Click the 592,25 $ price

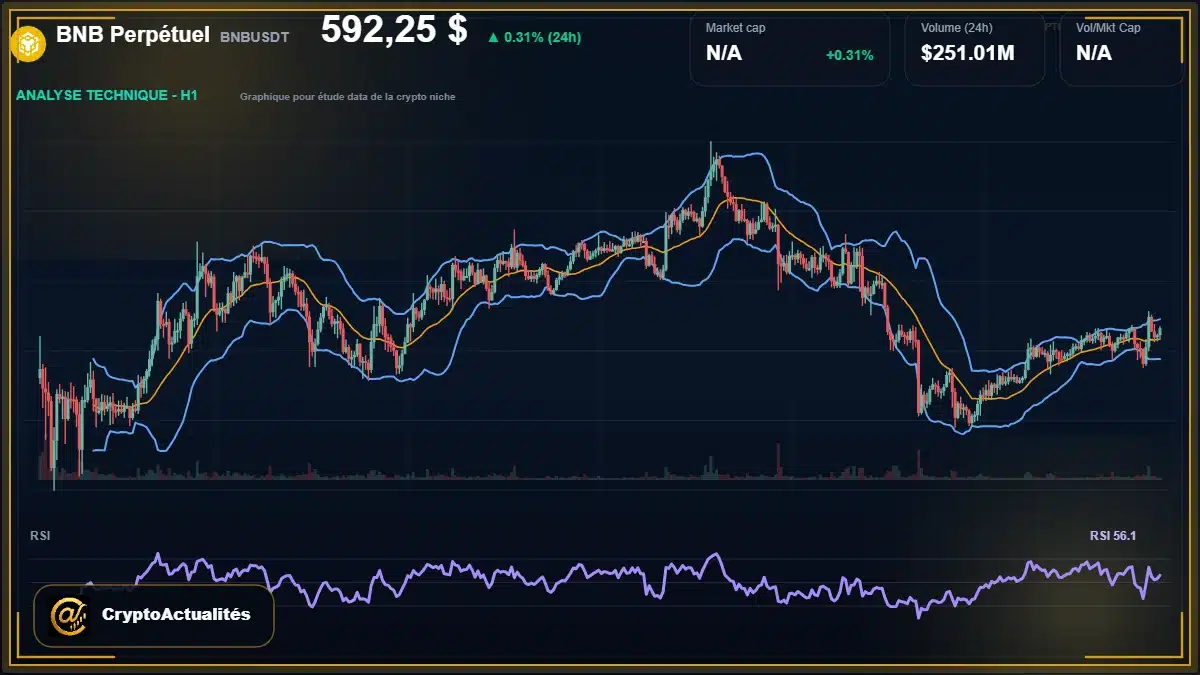pos(394,30)
